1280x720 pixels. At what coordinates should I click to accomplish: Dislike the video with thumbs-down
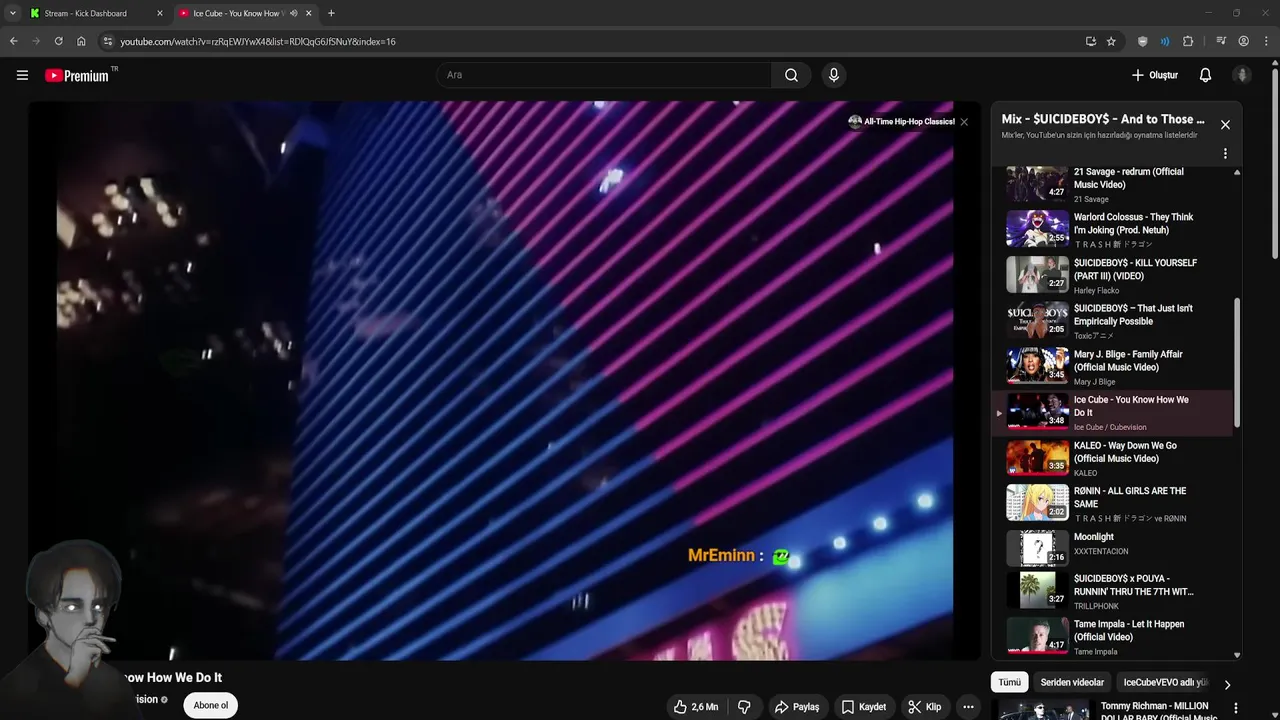pyautogui.click(x=744, y=707)
